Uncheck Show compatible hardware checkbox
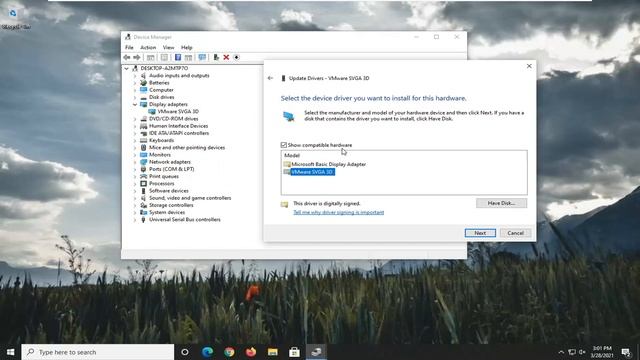Image resolution: width=640 pixels, height=360 pixels. (284, 145)
